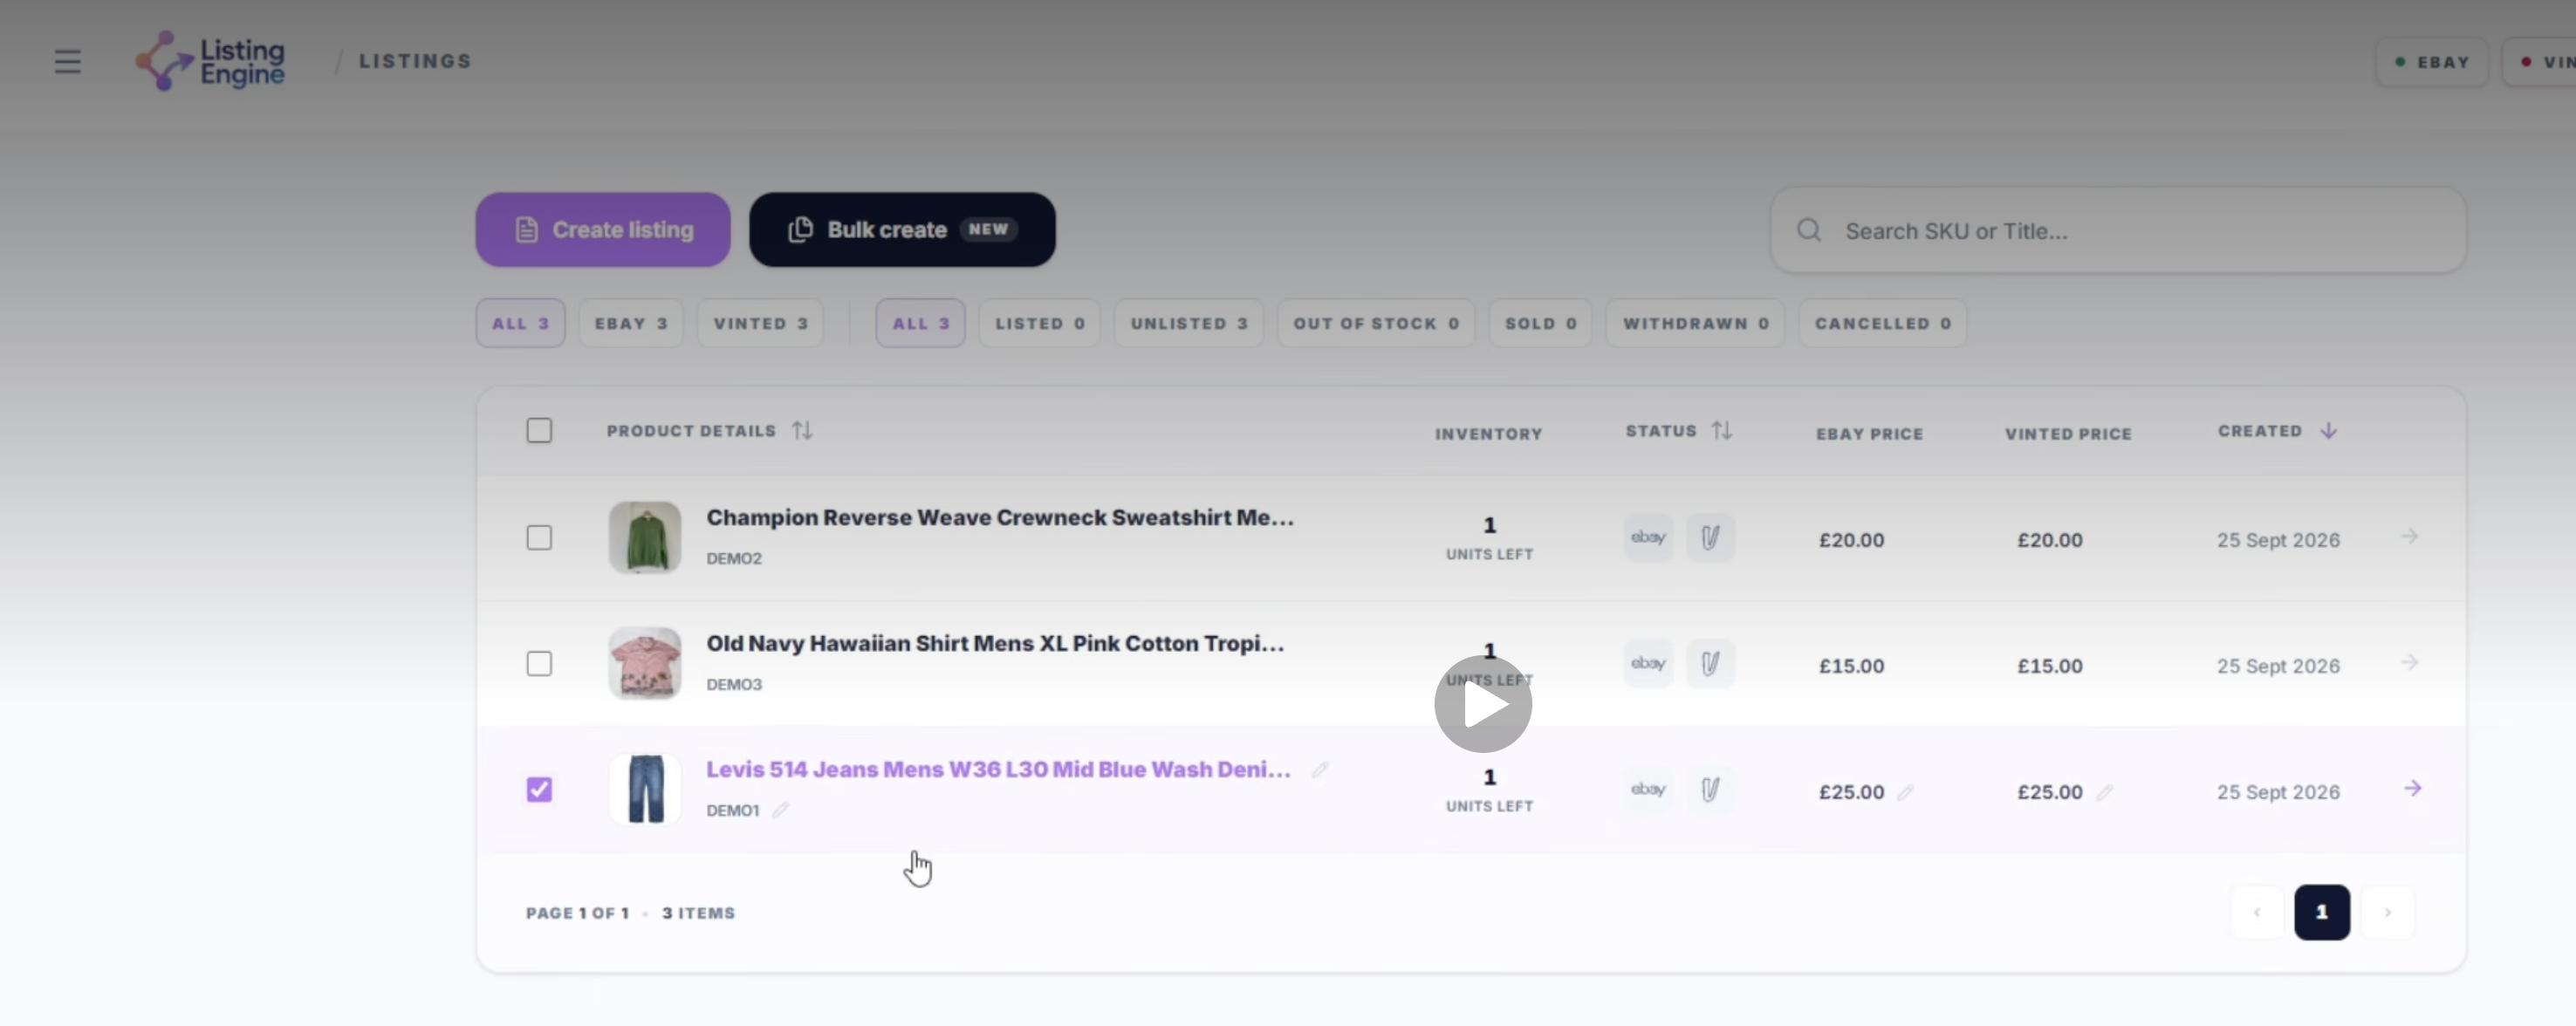Go to next page chevron
Image resolution: width=2576 pixels, height=1026 pixels.
point(2387,913)
